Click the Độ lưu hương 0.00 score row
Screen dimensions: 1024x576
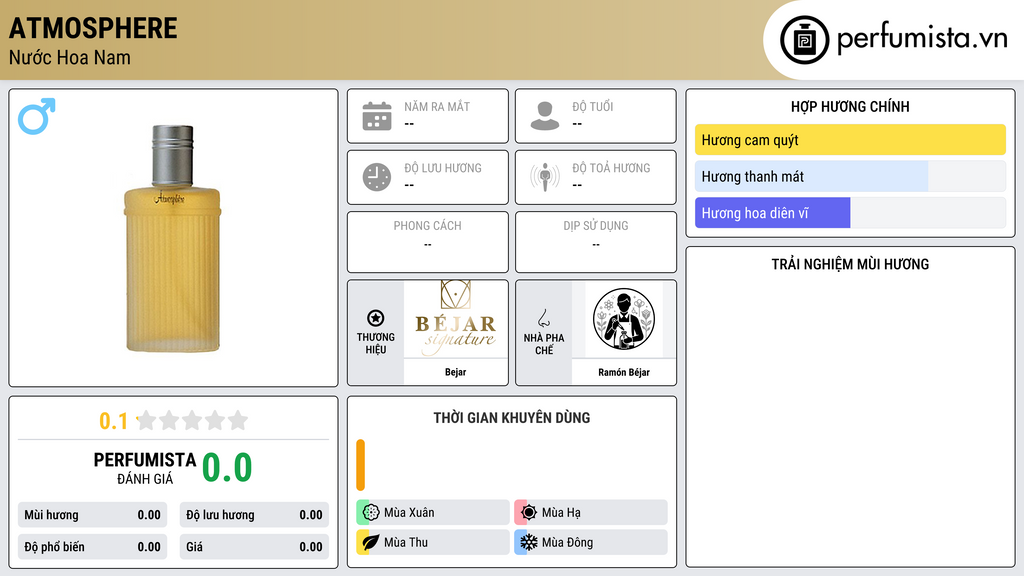pyautogui.click(x=254, y=515)
